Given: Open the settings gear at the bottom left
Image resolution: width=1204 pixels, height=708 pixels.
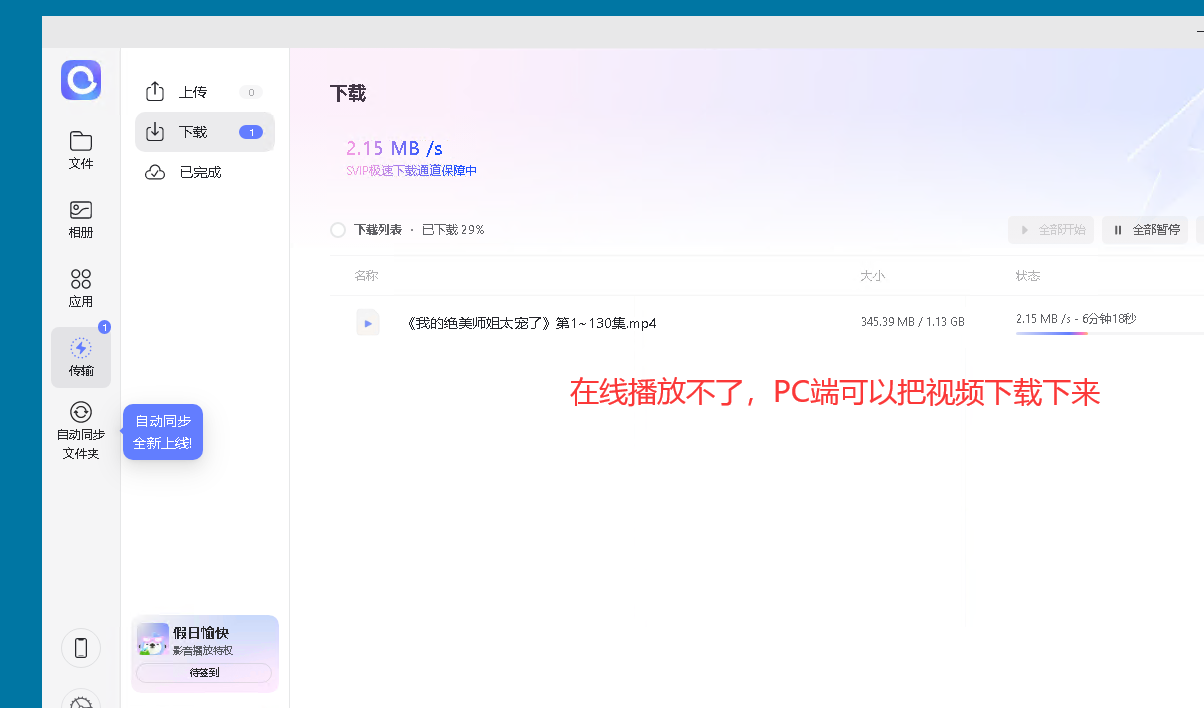Looking at the screenshot, I should [x=80, y=701].
